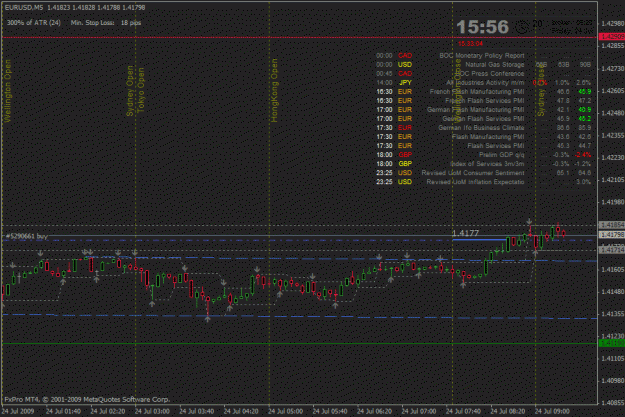
Task: Click the 1.41355 price scale value
Action: pos(613,314)
